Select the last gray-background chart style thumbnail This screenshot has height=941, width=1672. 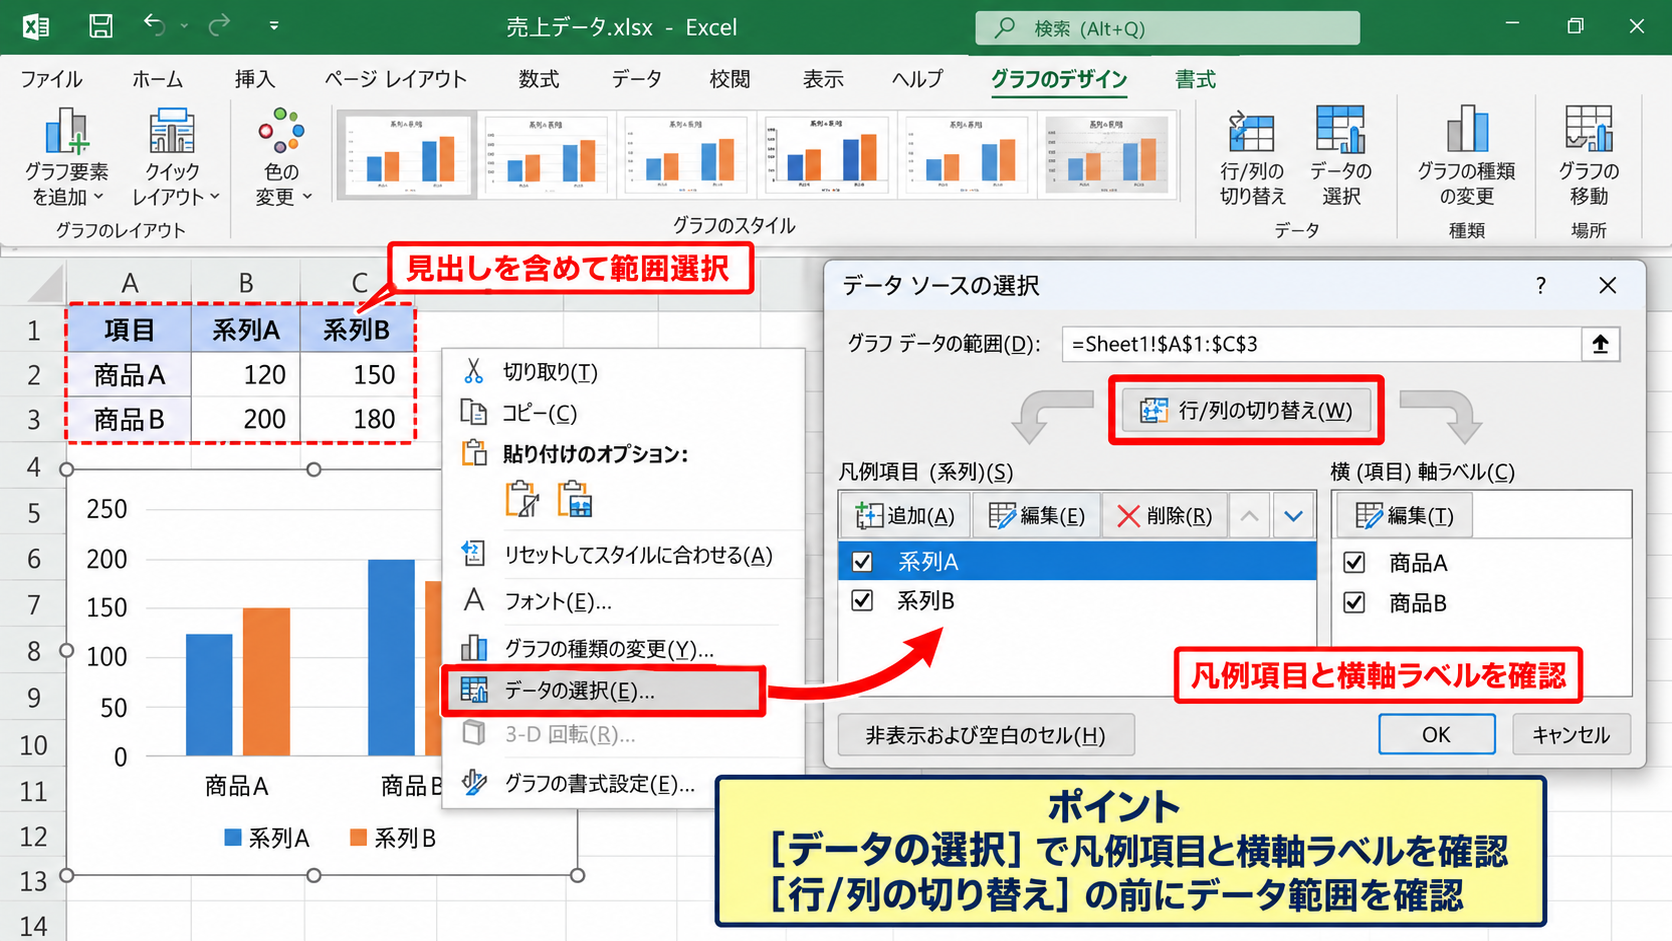1106,154
